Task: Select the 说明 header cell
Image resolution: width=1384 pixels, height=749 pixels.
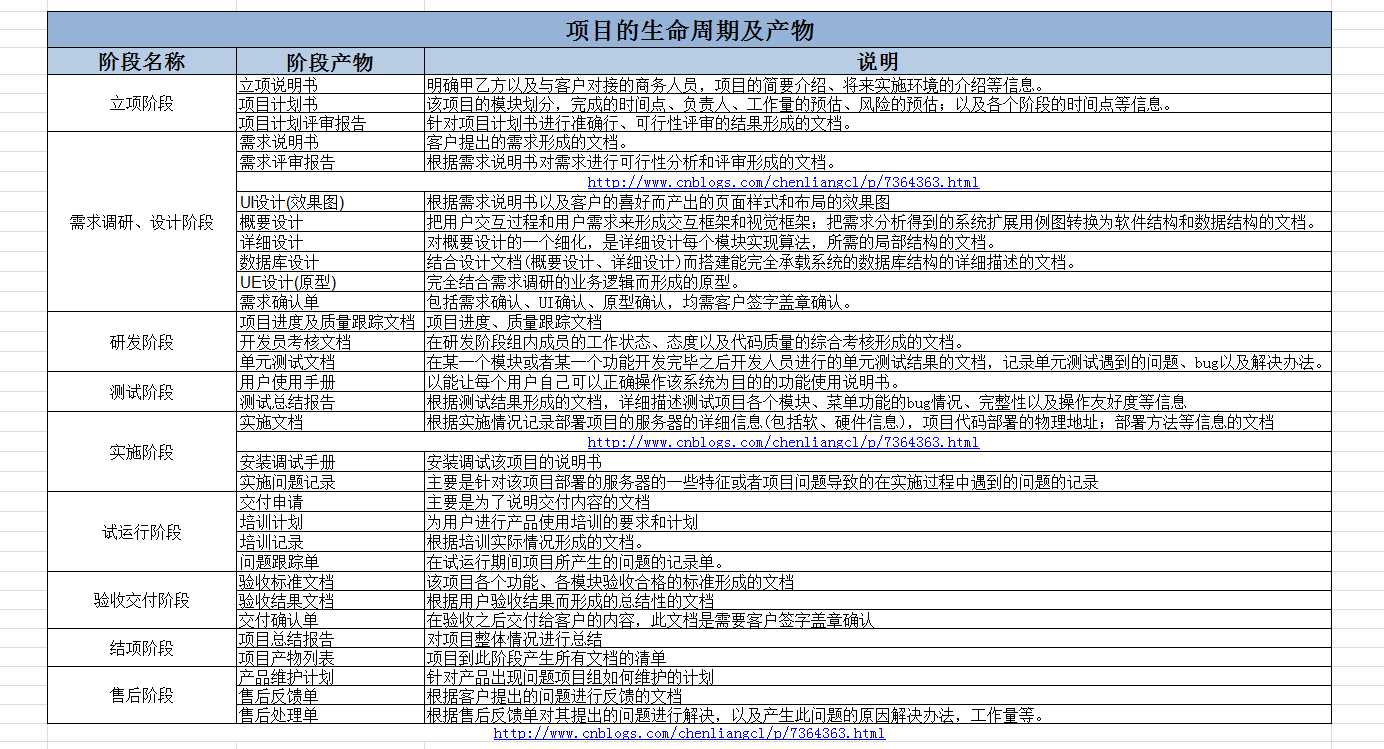Action: click(878, 61)
